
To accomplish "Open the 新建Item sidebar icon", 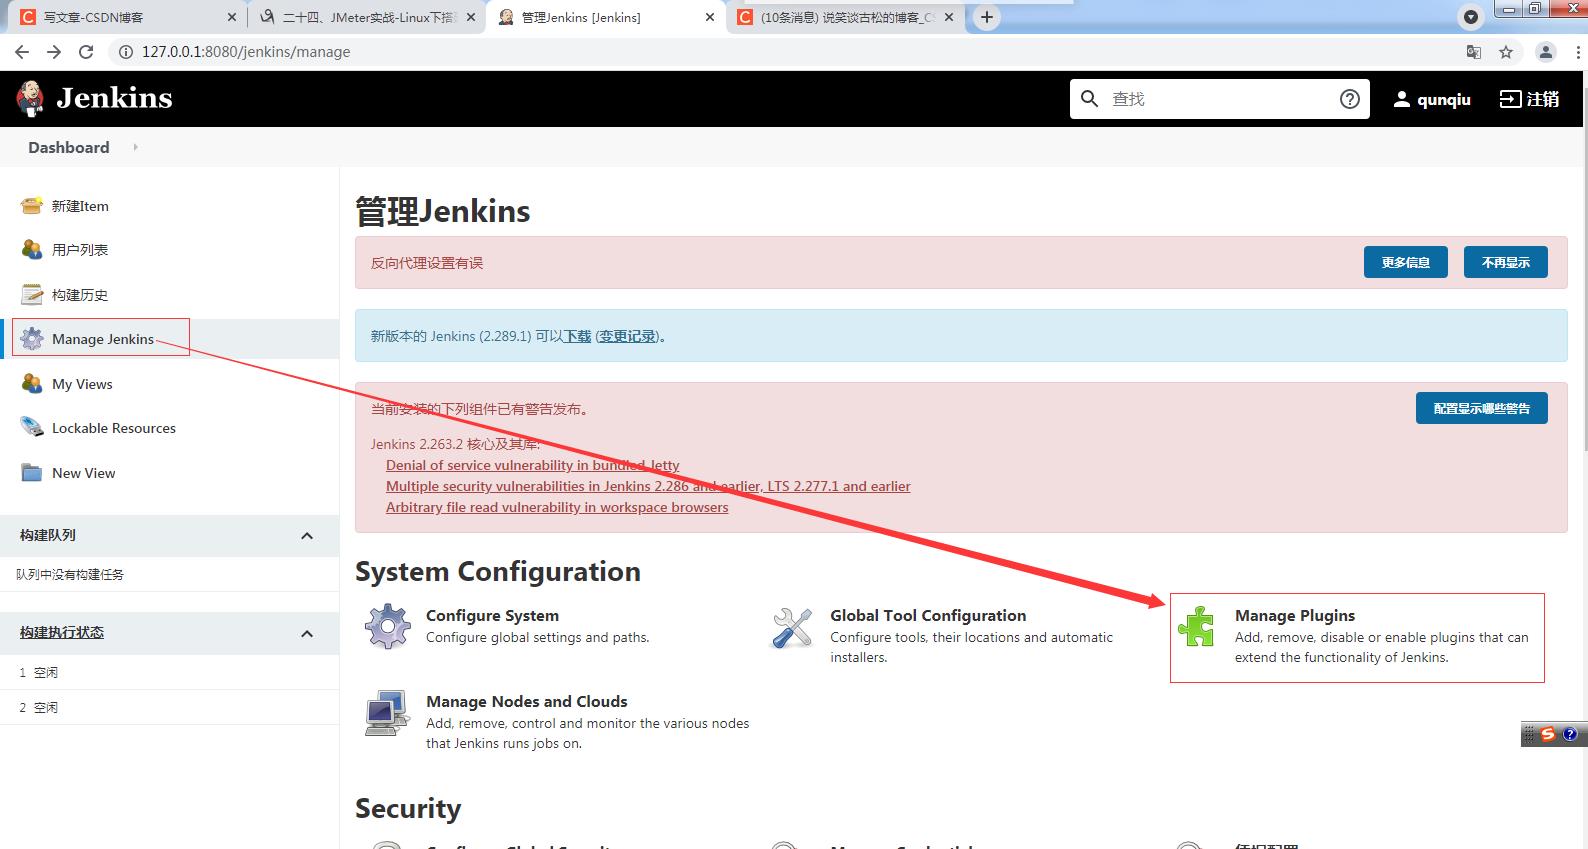I will pos(32,206).
